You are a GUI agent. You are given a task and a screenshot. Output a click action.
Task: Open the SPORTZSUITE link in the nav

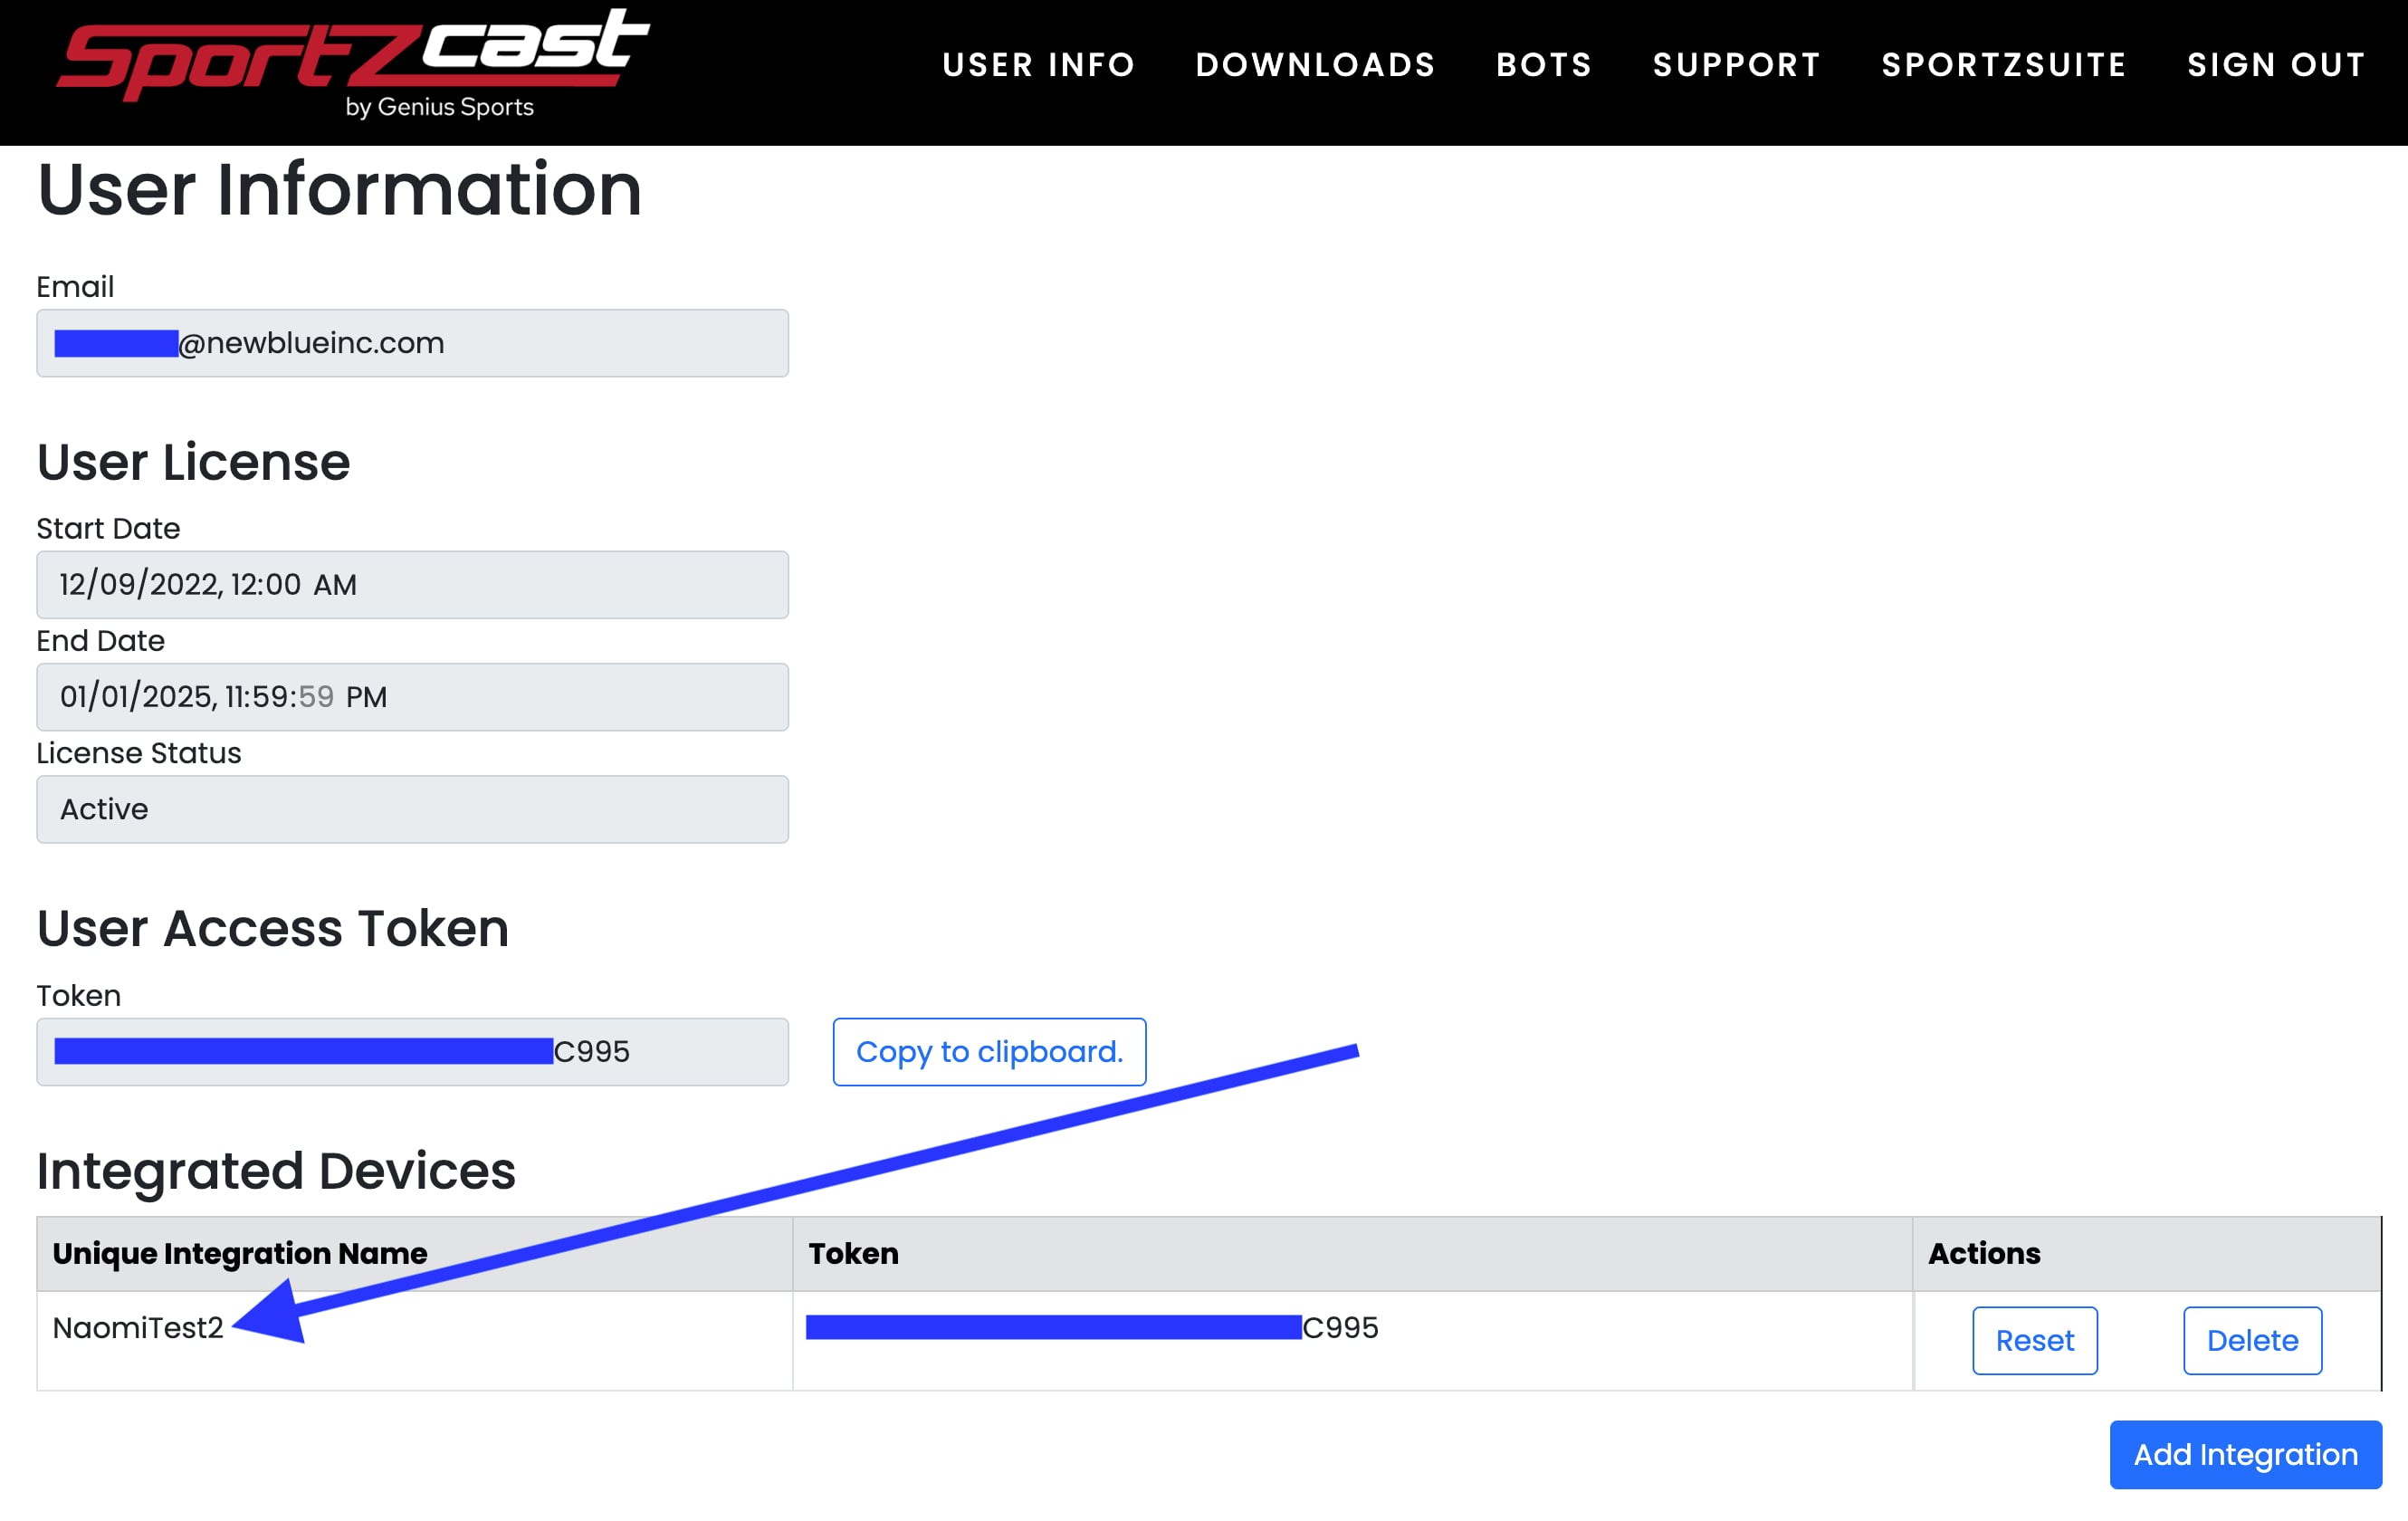pyautogui.click(x=2003, y=65)
